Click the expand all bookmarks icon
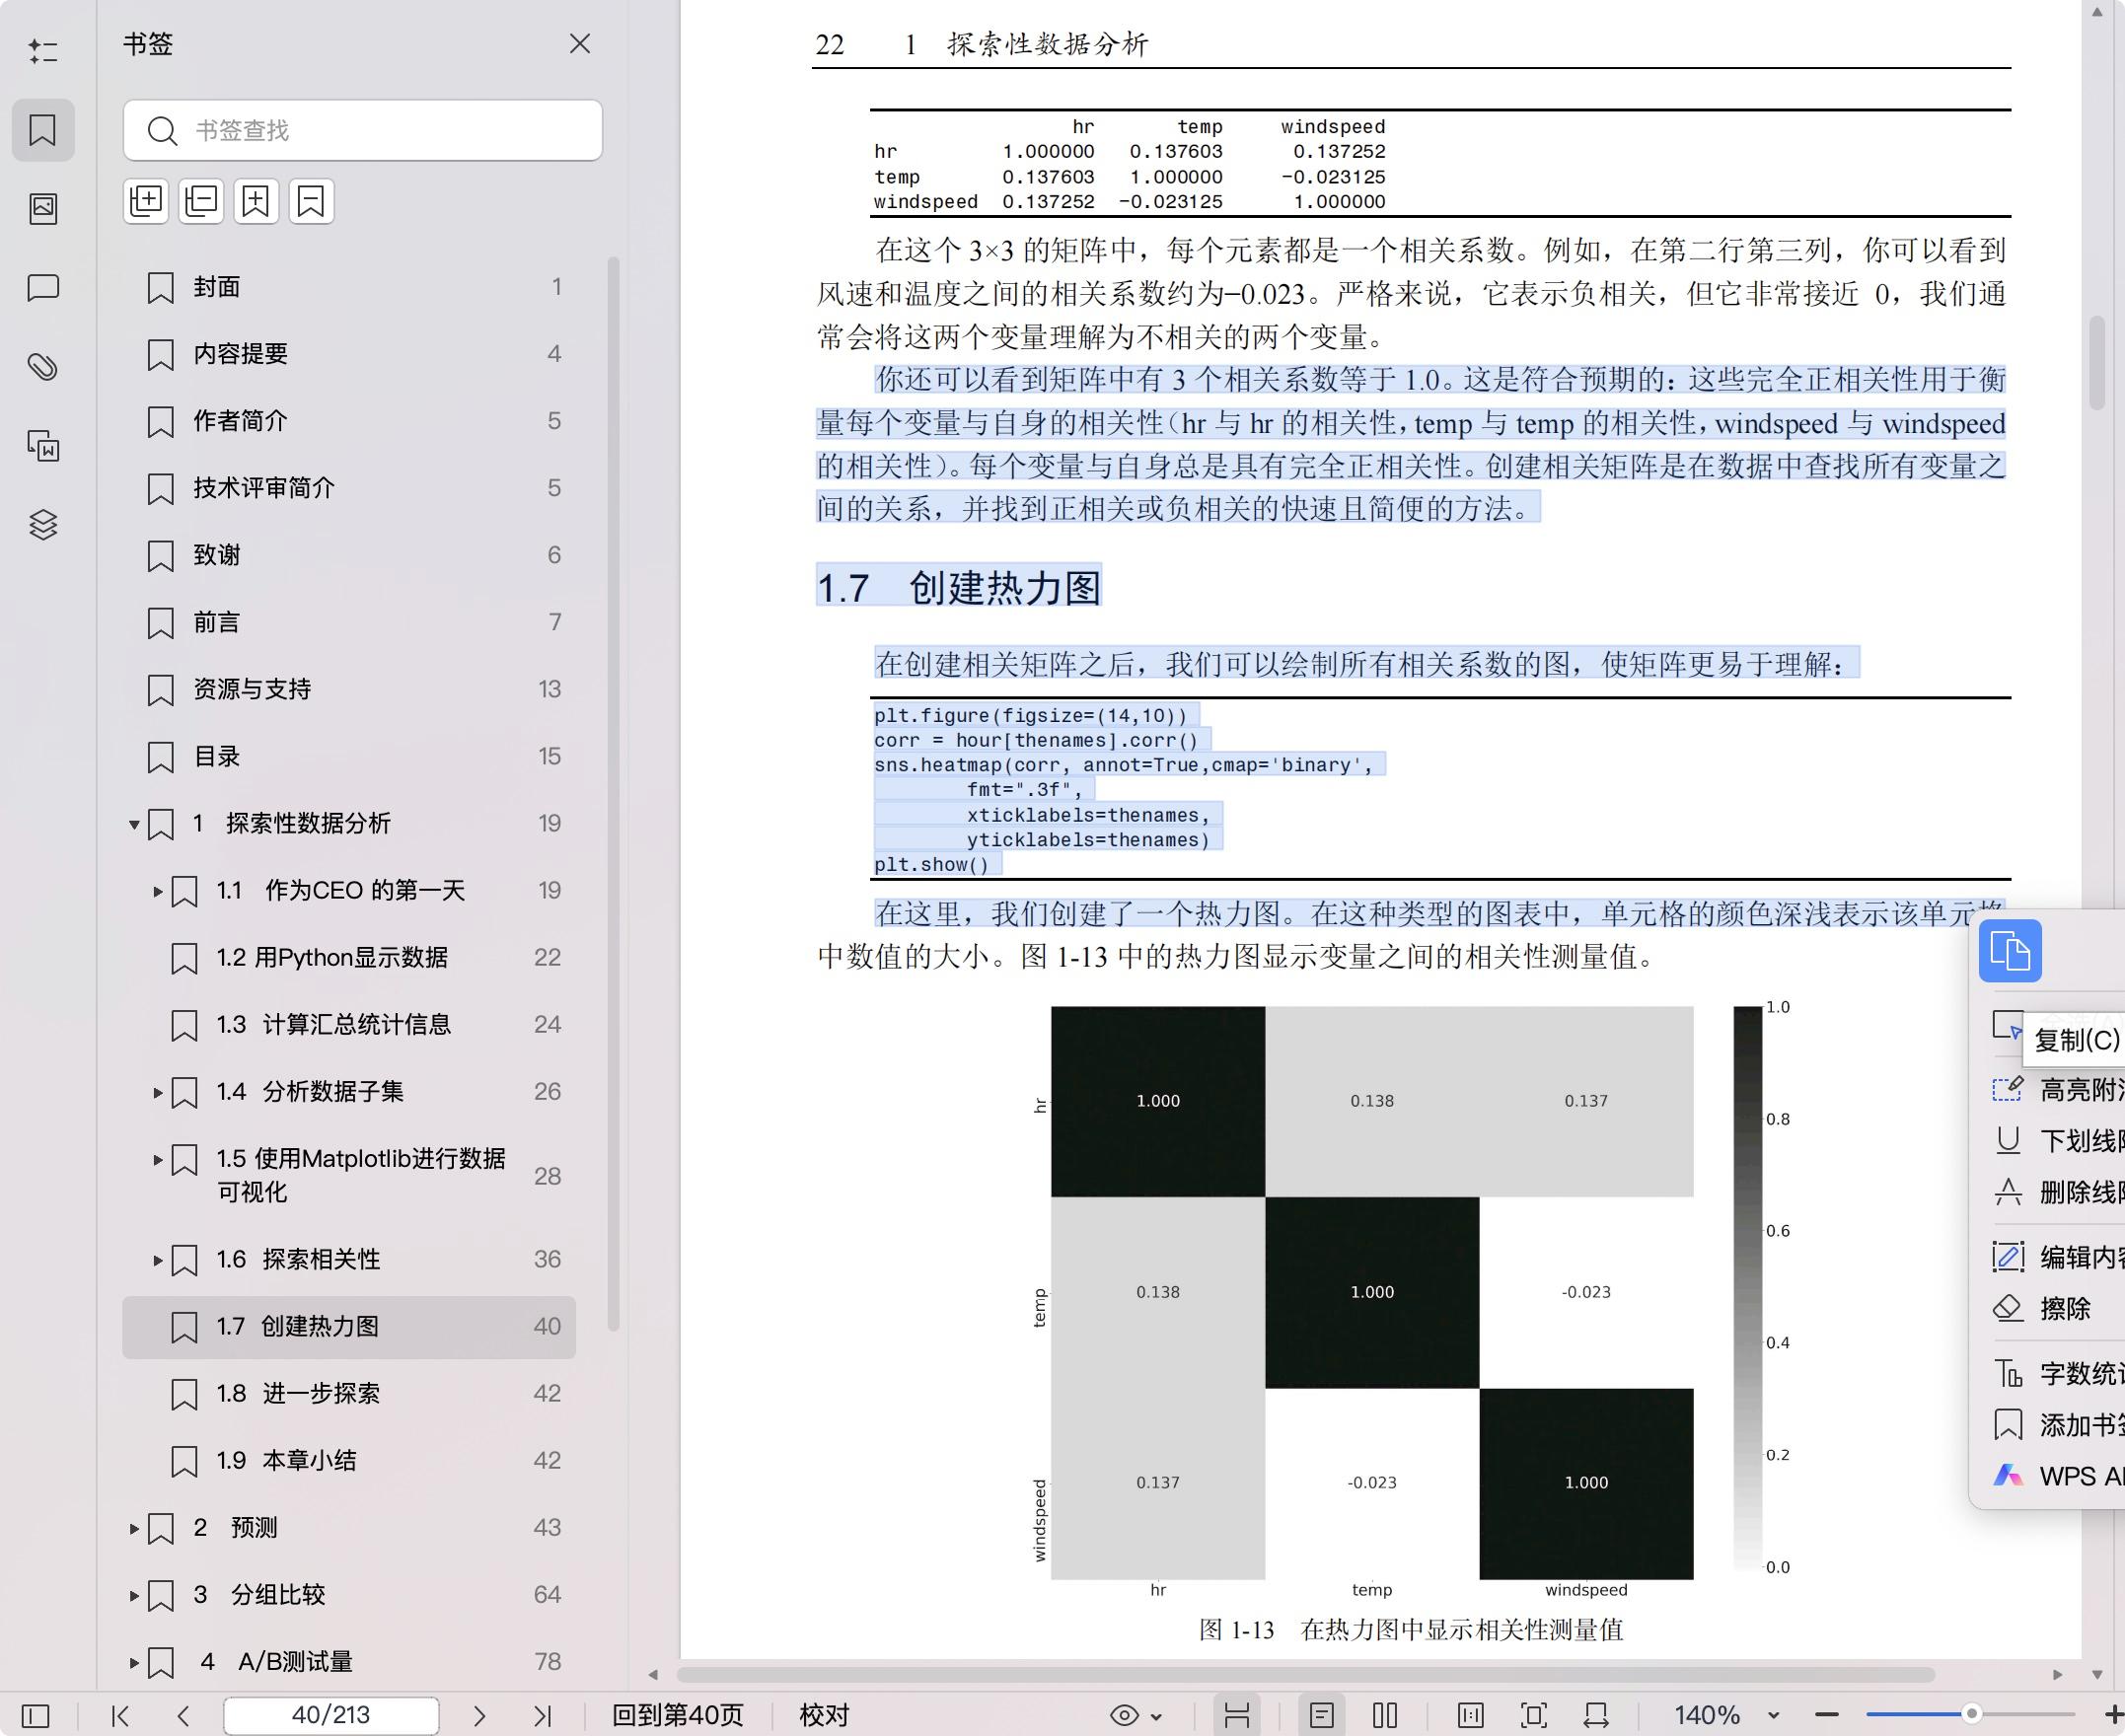The height and width of the screenshot is (1736, 2125). [x=146, y=201]
